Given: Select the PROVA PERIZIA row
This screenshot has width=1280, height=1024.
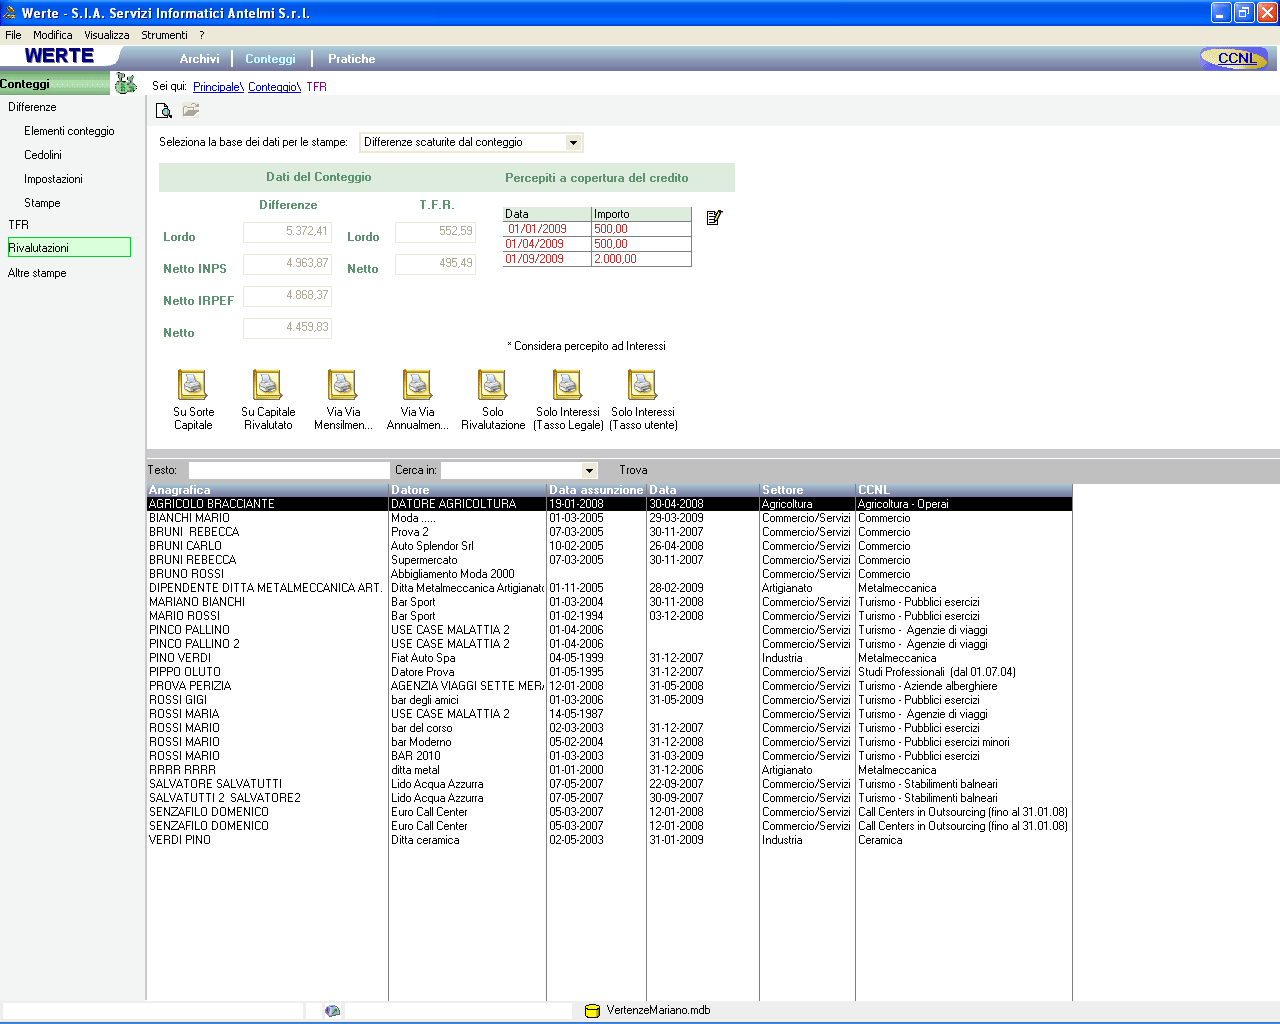Looking at the screenshot, I should (x=609, y=686).
